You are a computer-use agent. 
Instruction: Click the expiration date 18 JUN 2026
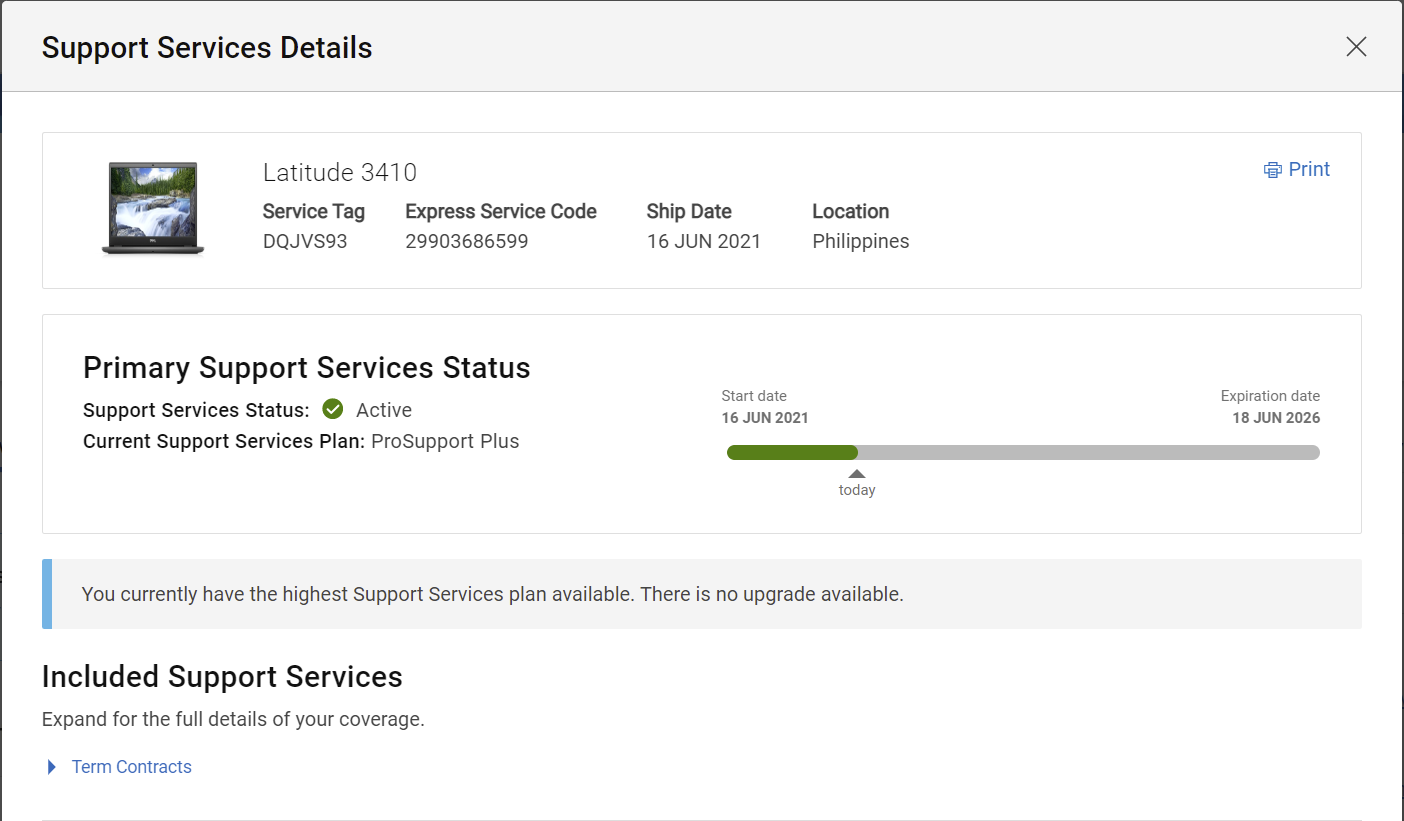(1275, 418)
